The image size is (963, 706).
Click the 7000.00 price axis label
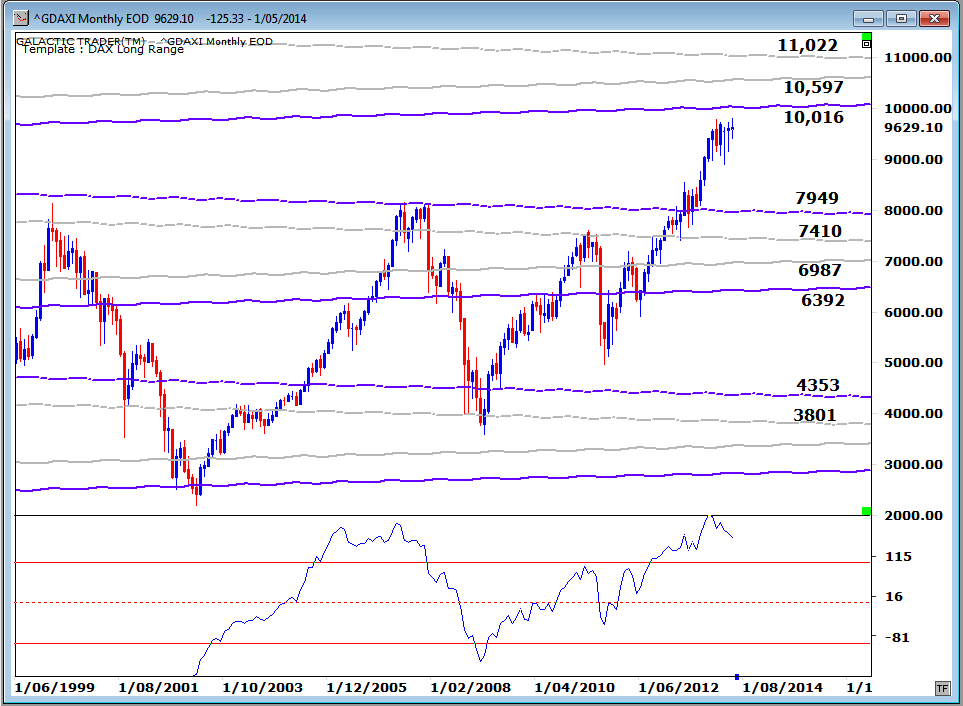coord(913,262)
